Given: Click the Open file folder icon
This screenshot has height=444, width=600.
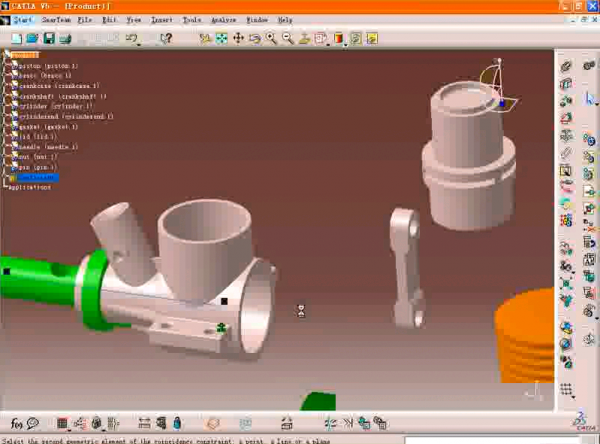Looking at the screenshot, I should pos(33,38).
